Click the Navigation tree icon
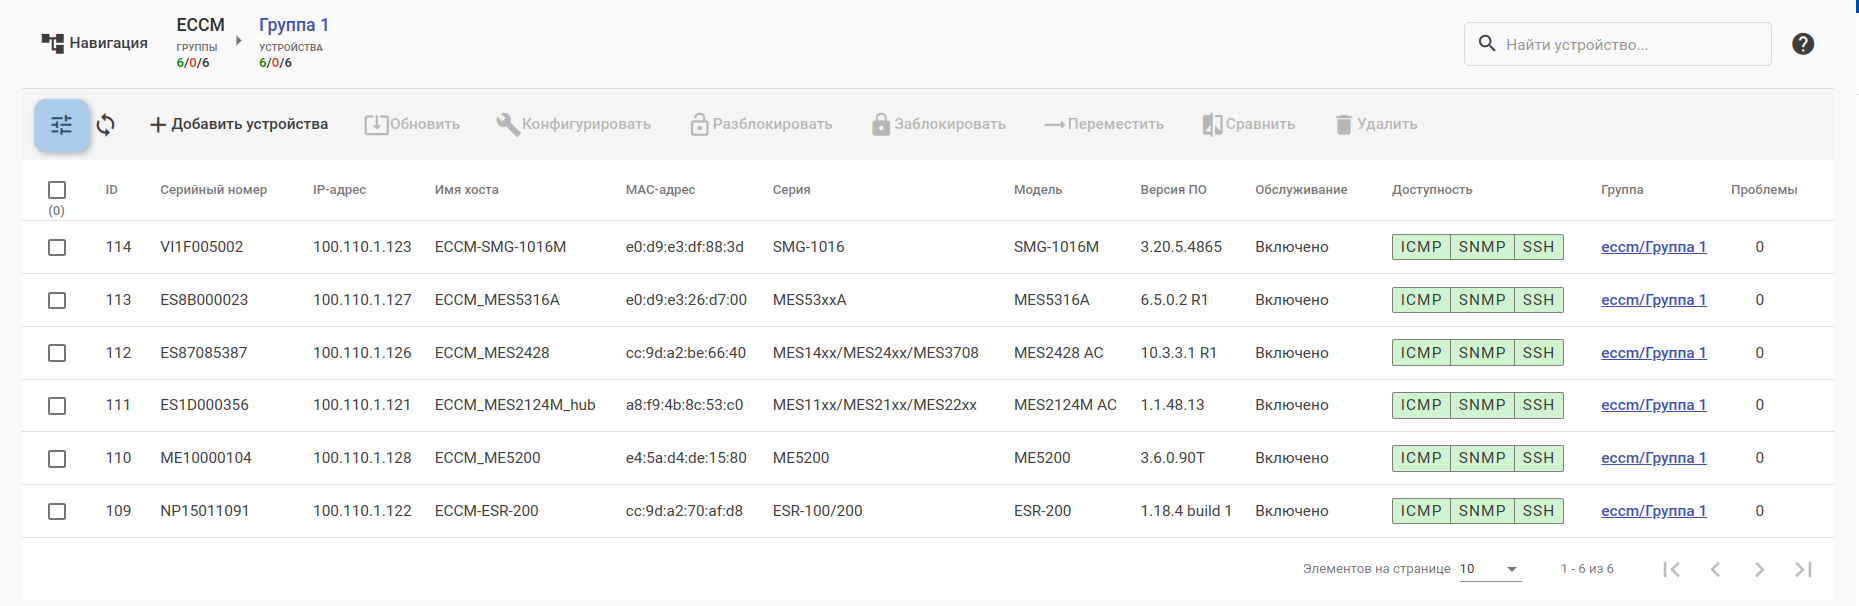This screenshot has width=1859, height=606. click(x=52, y=43)
